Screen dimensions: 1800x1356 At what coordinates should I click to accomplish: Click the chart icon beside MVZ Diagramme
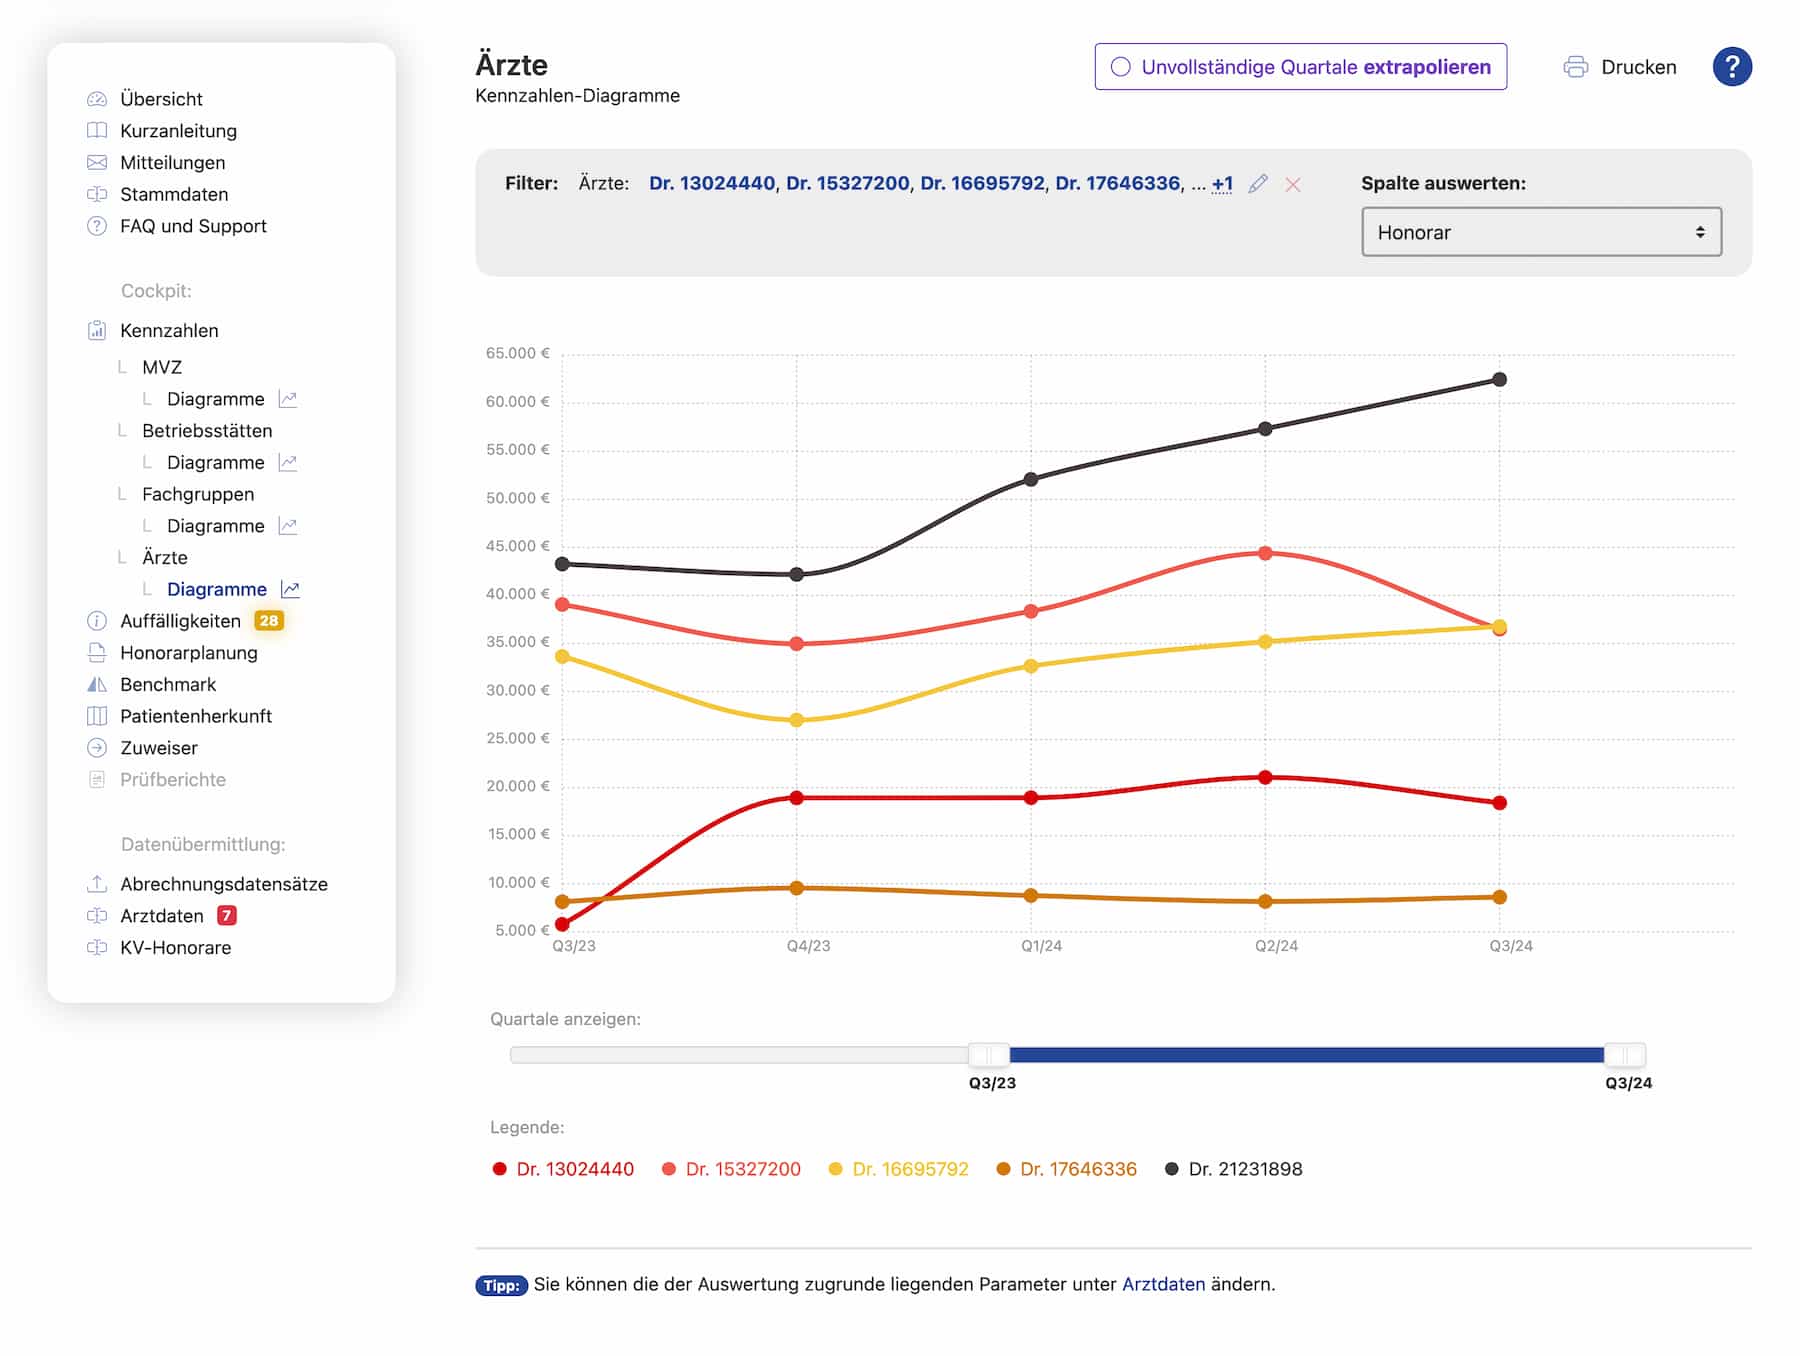coord(288,399)
